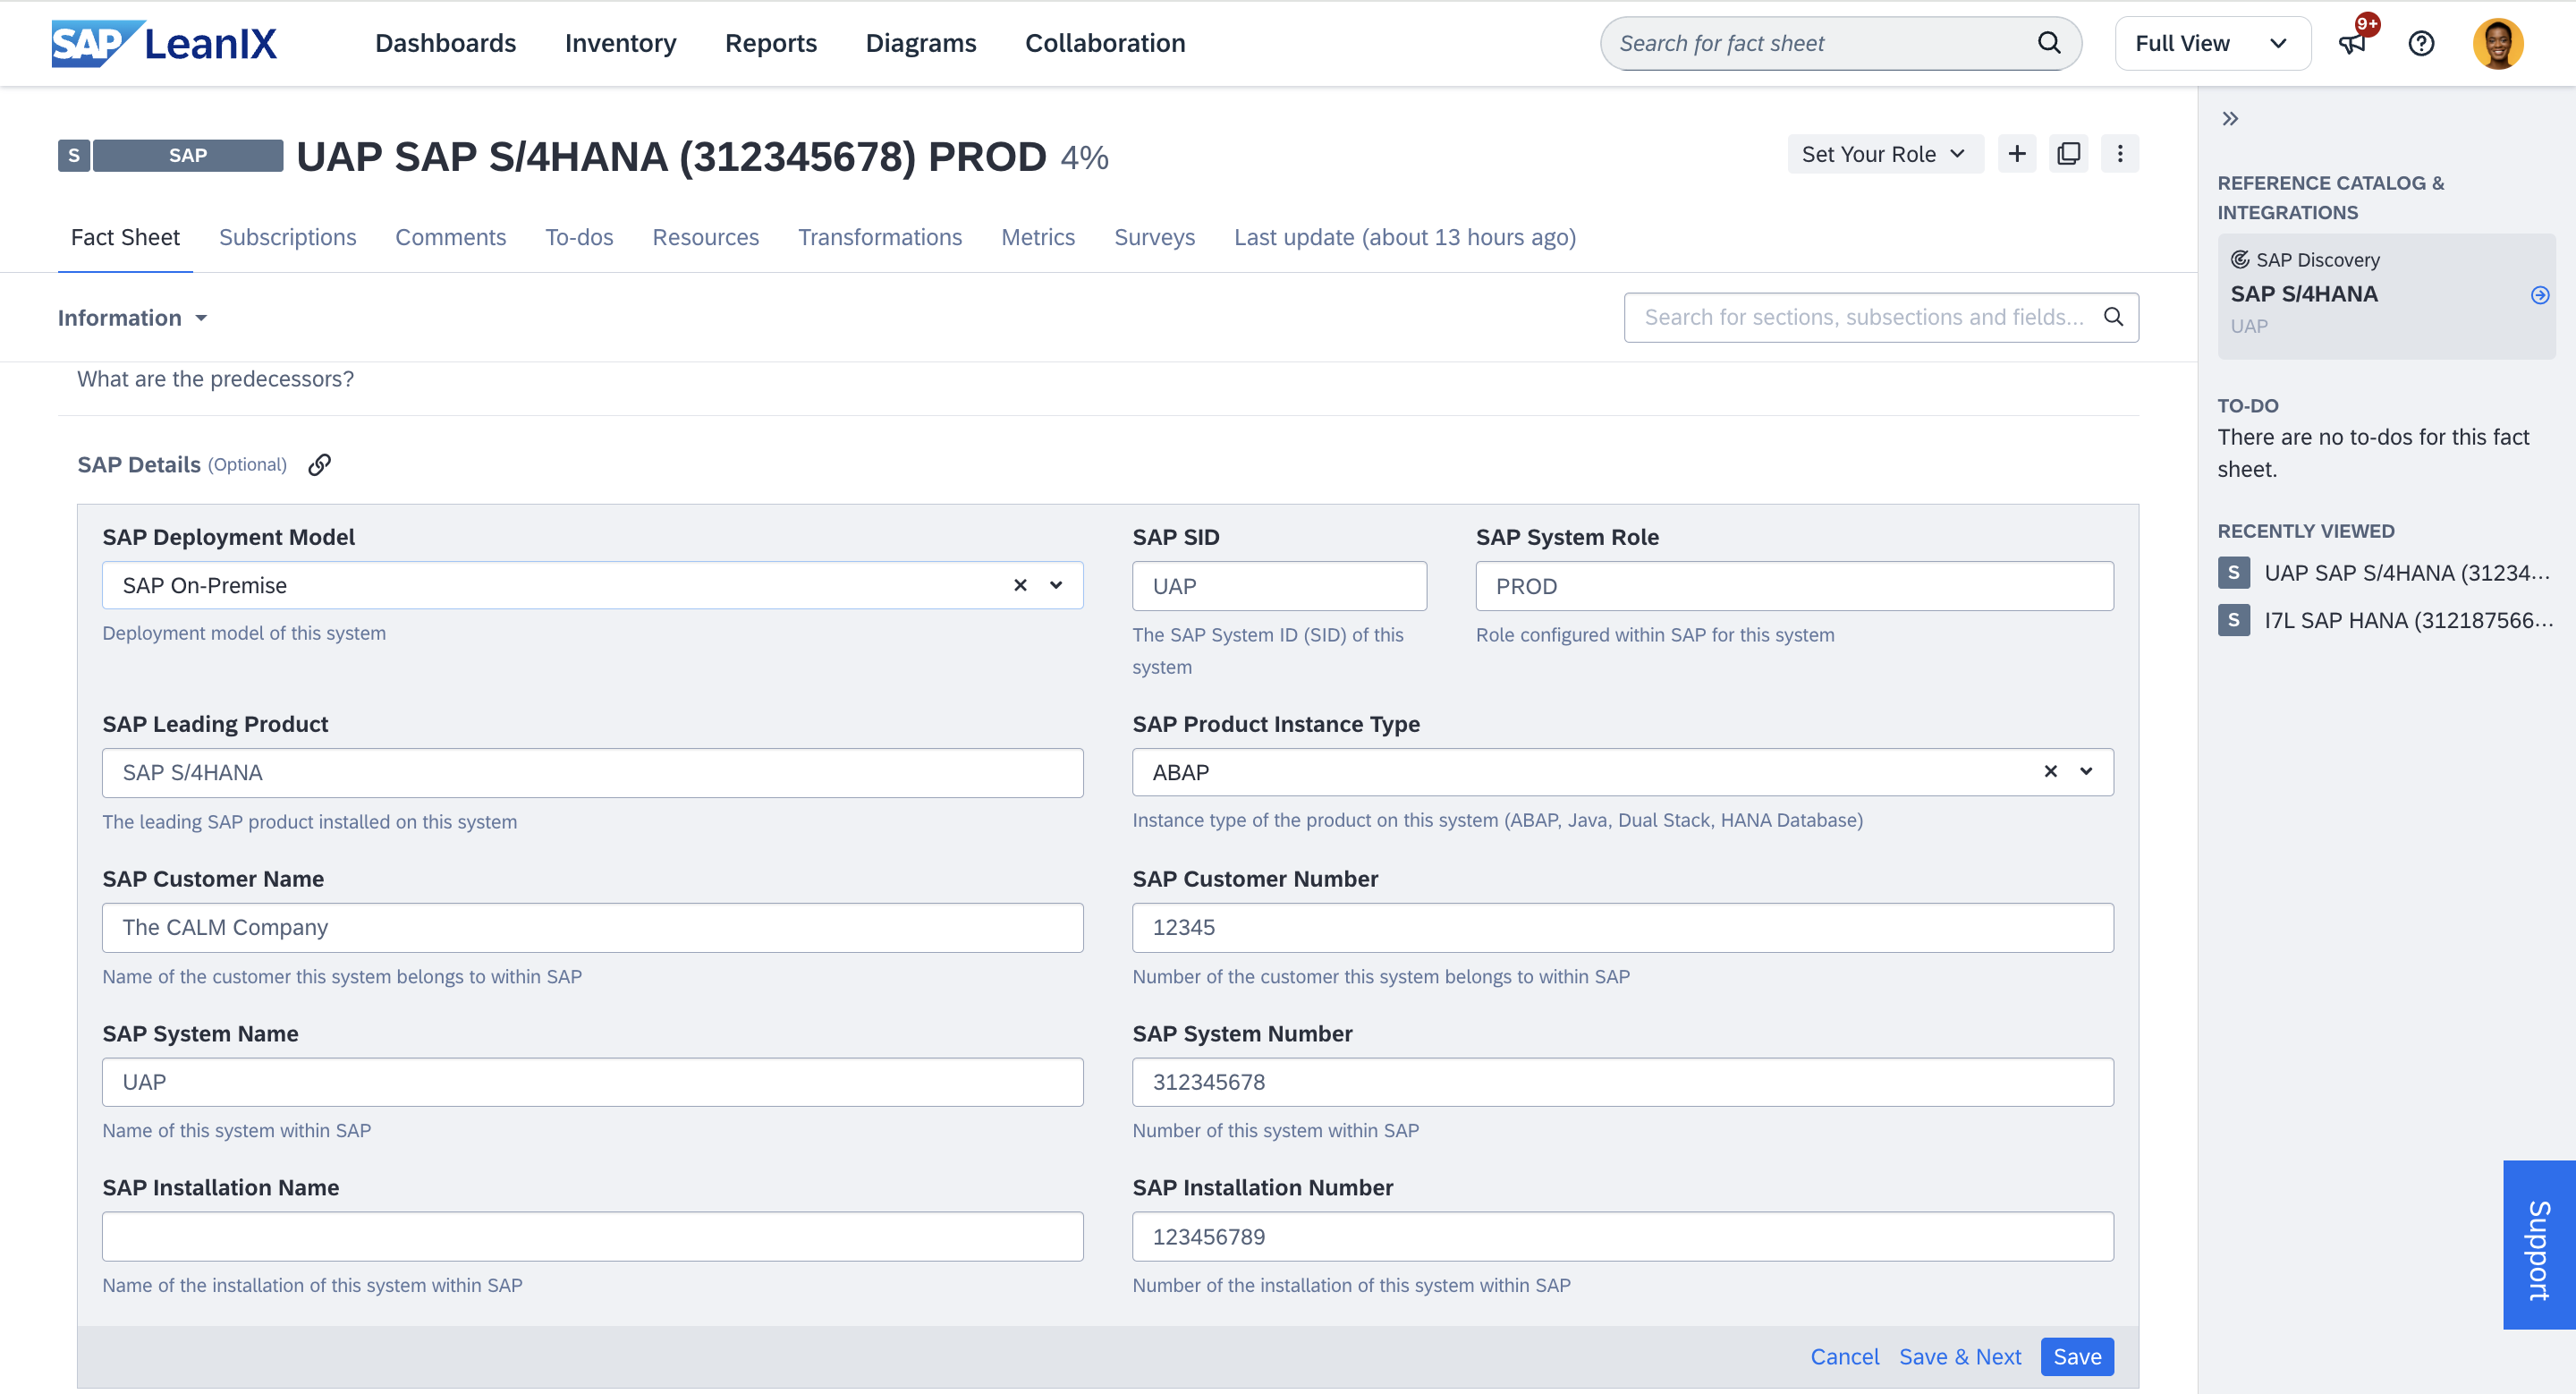
Task: Open the Reports menu
Action: click(771, 43)
